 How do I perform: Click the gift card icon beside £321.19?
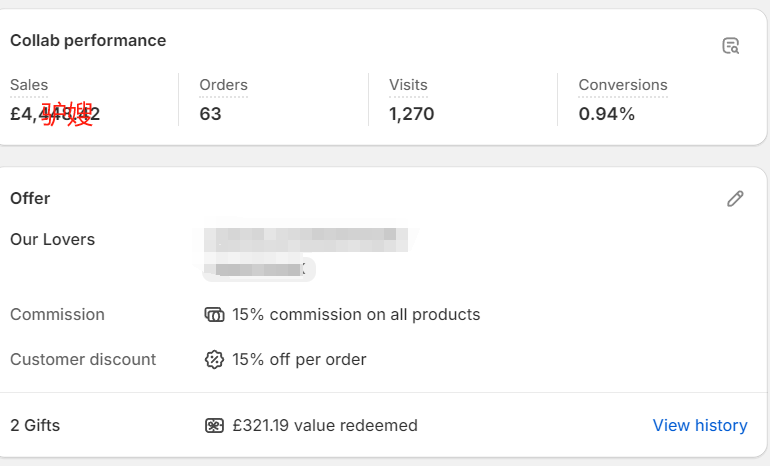(x=214, y=426)
